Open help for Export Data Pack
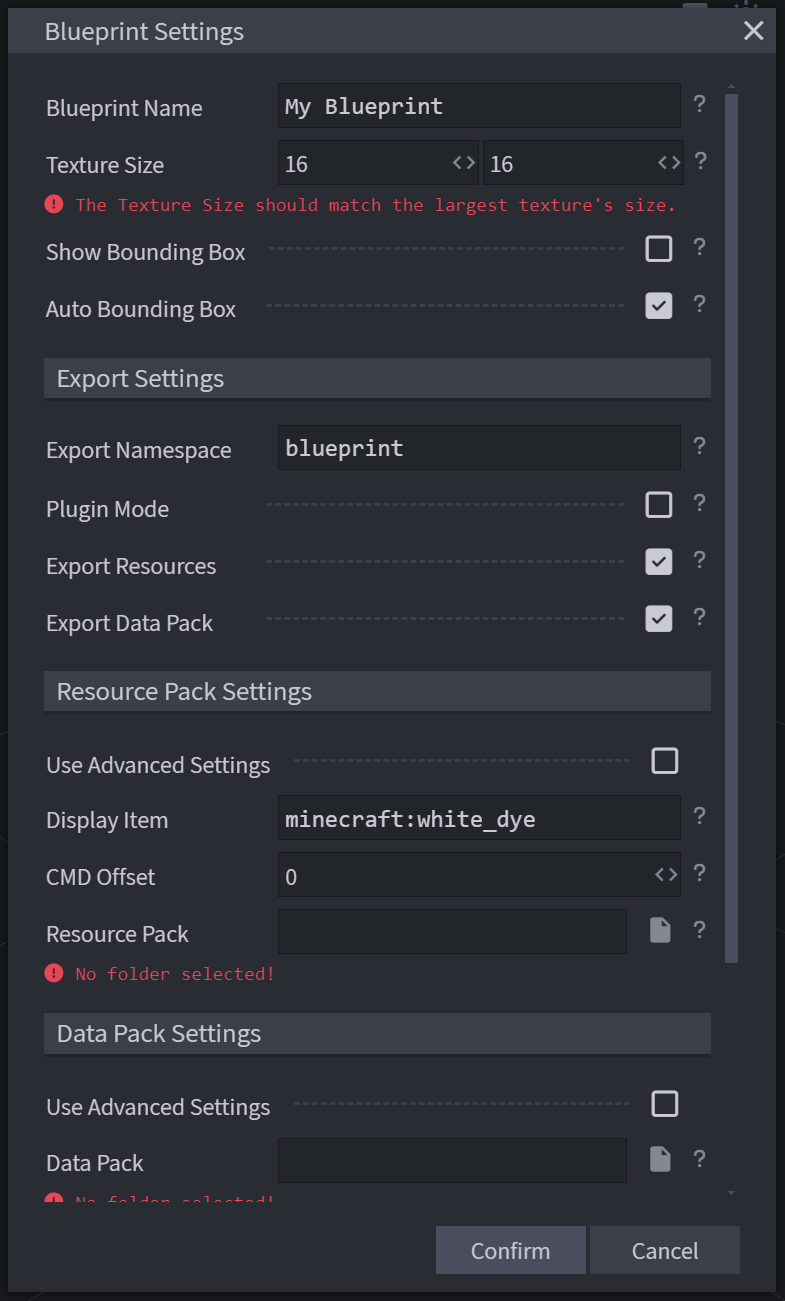Screen dimensions: 785x1301 (x=699, y=617)
